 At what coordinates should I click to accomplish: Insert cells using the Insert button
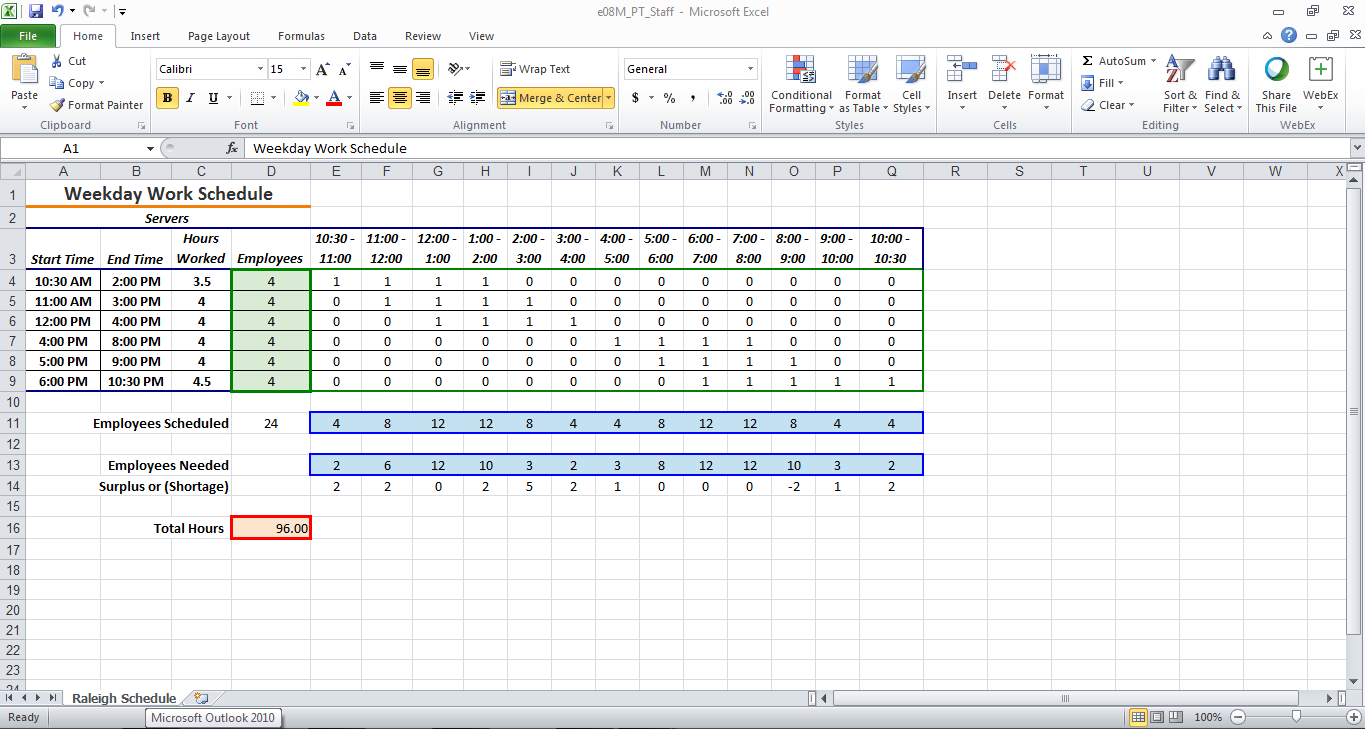click(x=962, y=84)
